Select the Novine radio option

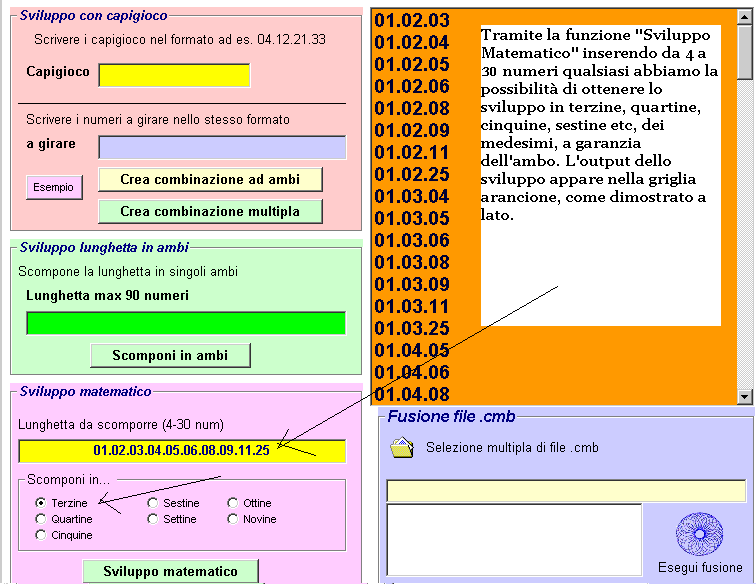[x=233, y=519]
